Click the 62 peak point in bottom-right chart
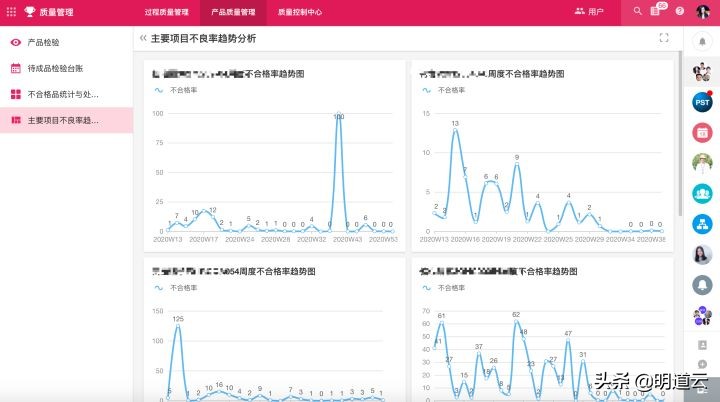Viewport: 720px width, 402px height. pos(516,321)
